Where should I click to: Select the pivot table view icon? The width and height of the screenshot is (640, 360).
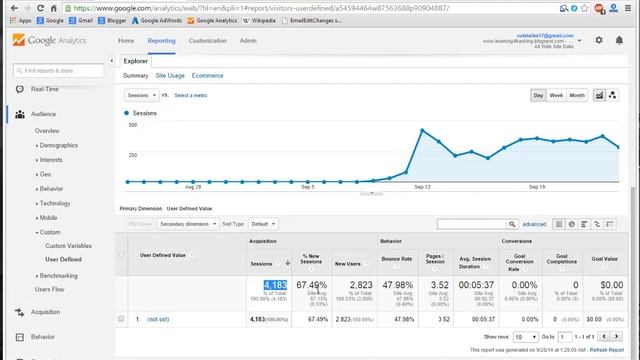click(x=610, y=224)
